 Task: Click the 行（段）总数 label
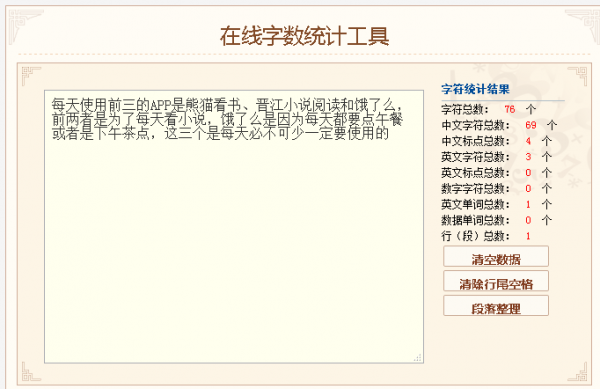(x=475, y=236)
